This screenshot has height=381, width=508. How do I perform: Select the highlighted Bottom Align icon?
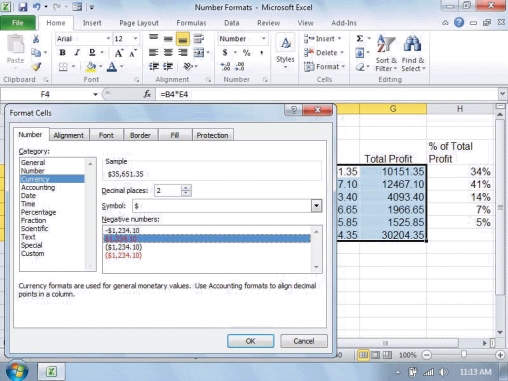click(183, 39)
